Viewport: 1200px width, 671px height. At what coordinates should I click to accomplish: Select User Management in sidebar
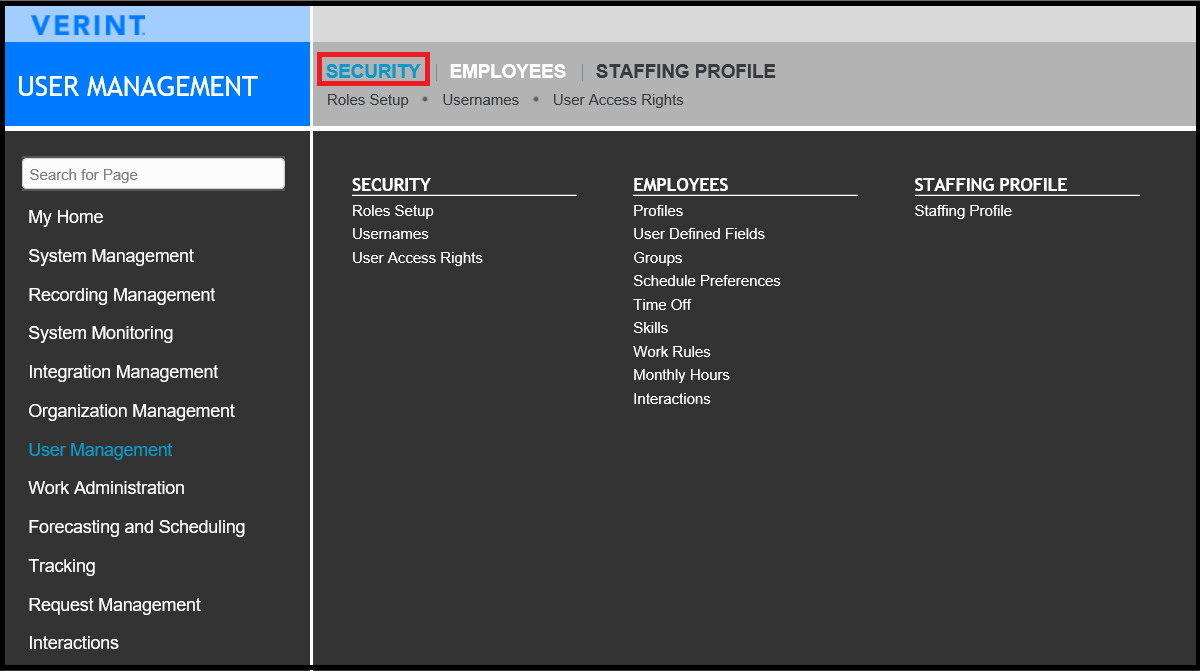click(100, 450)
